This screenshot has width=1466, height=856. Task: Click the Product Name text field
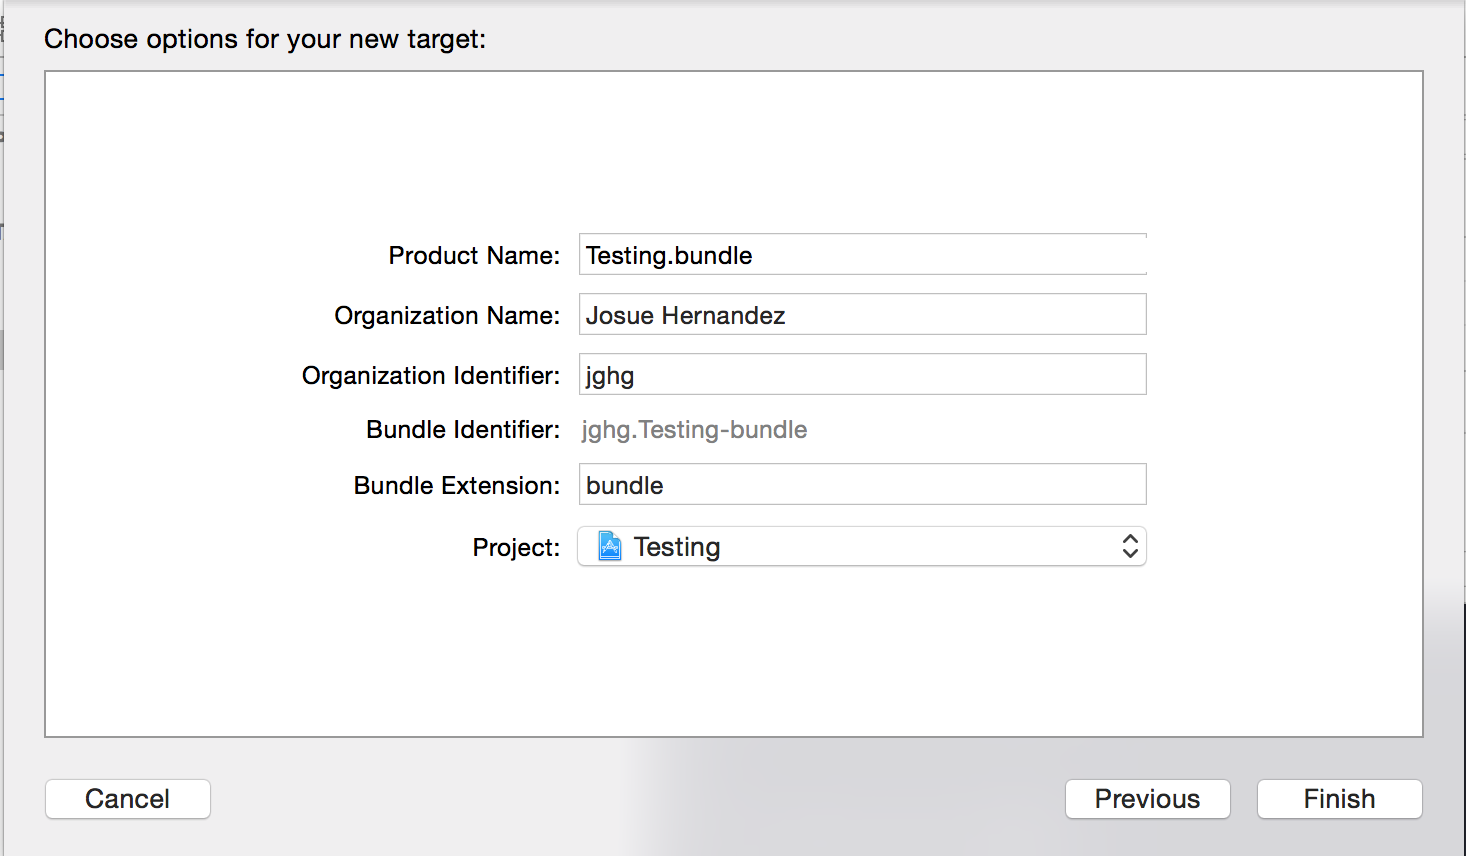click(862, 254)
